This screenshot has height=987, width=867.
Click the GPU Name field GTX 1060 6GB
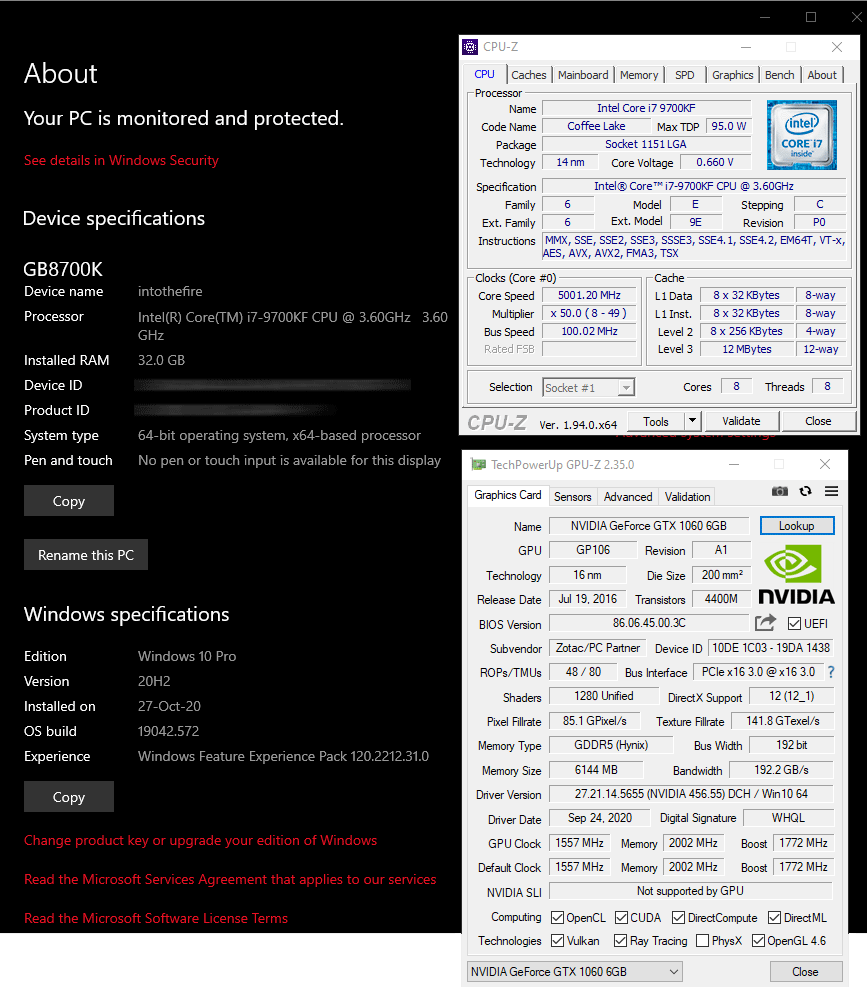(x=649, y=526)
